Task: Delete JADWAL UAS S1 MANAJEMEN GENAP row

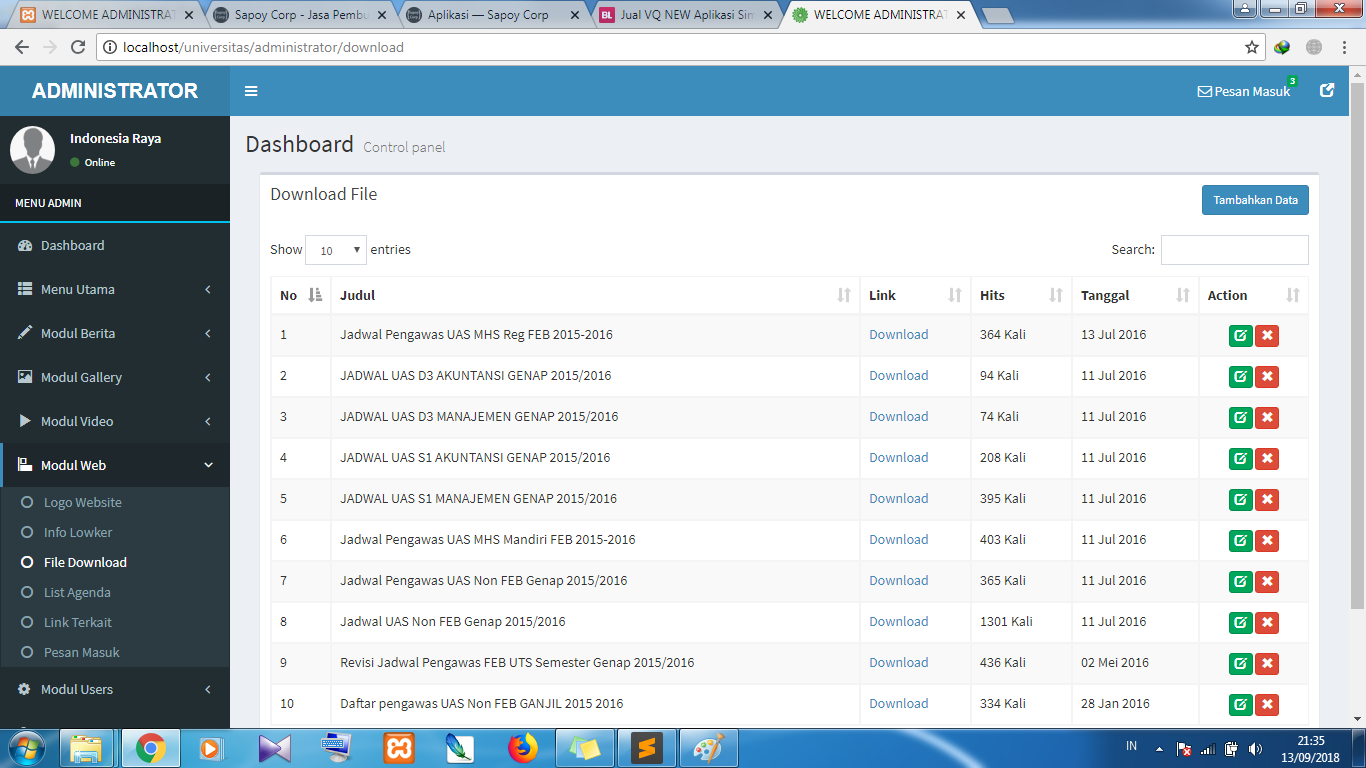Action: click(x=1267, y=500)
